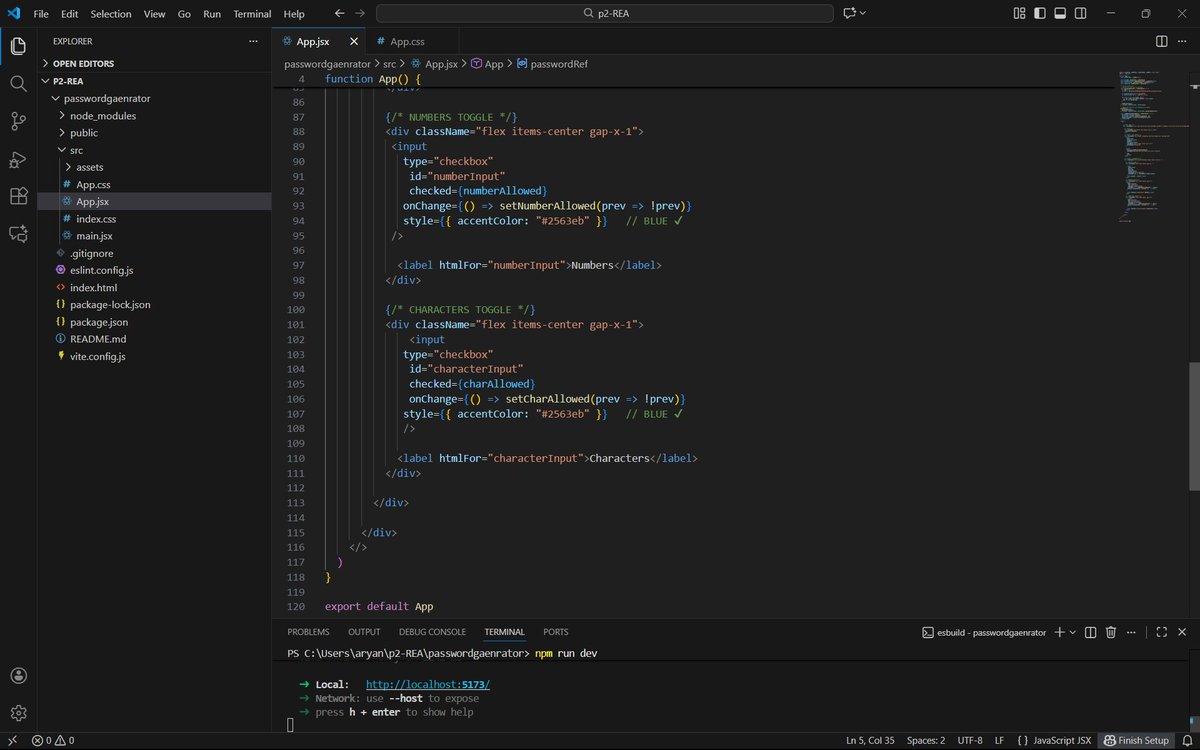Open the Terminal menu
Viewport: 1200px width, 750px height.
pos(252,14)
